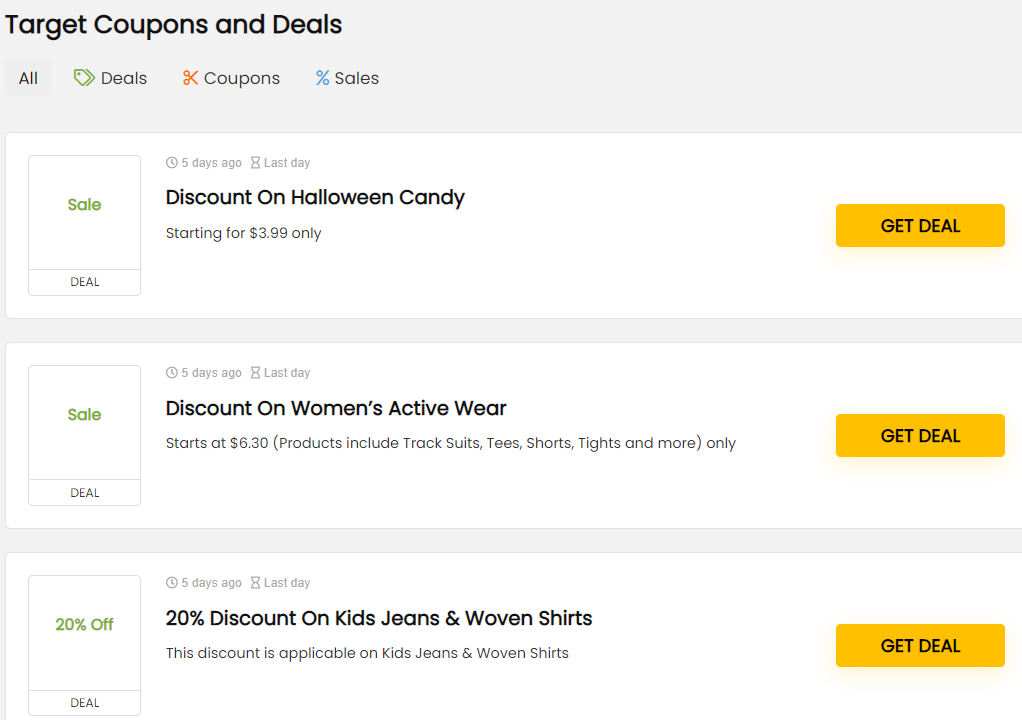
Task: Click the green tag icon beside Deals
Action: coord(84,78)
